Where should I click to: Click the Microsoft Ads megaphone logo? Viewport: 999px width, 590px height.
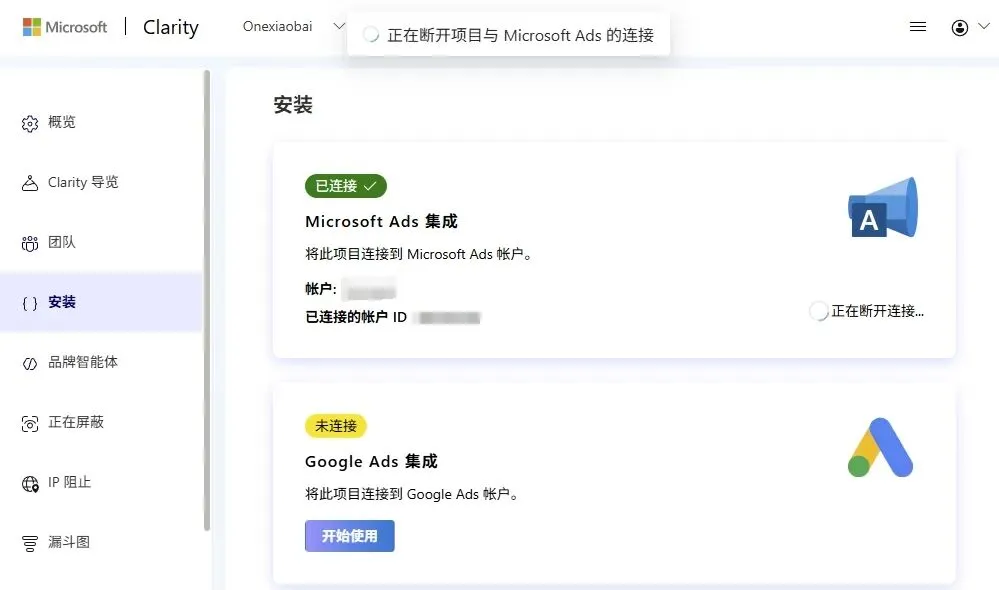[882, 208]
